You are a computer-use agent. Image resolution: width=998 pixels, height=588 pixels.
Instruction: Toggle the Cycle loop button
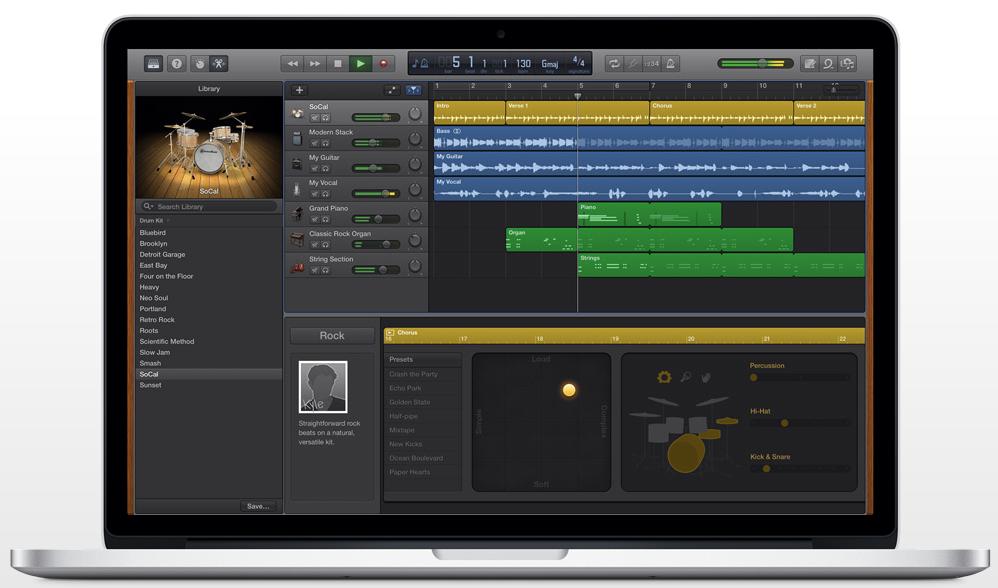coord(614,64)
